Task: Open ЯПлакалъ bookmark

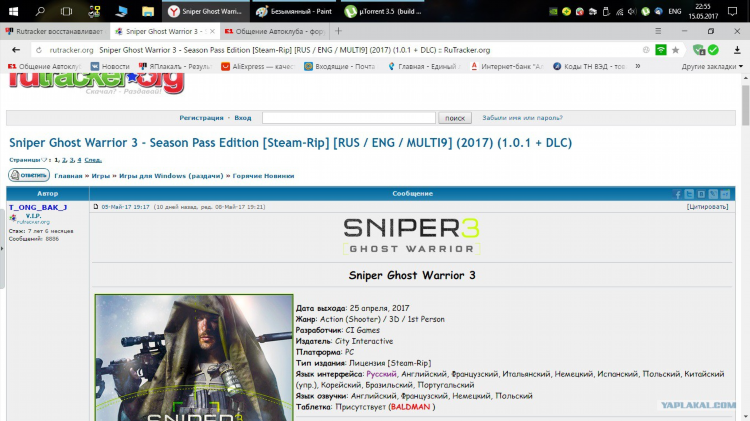Action: pos(175,66)
